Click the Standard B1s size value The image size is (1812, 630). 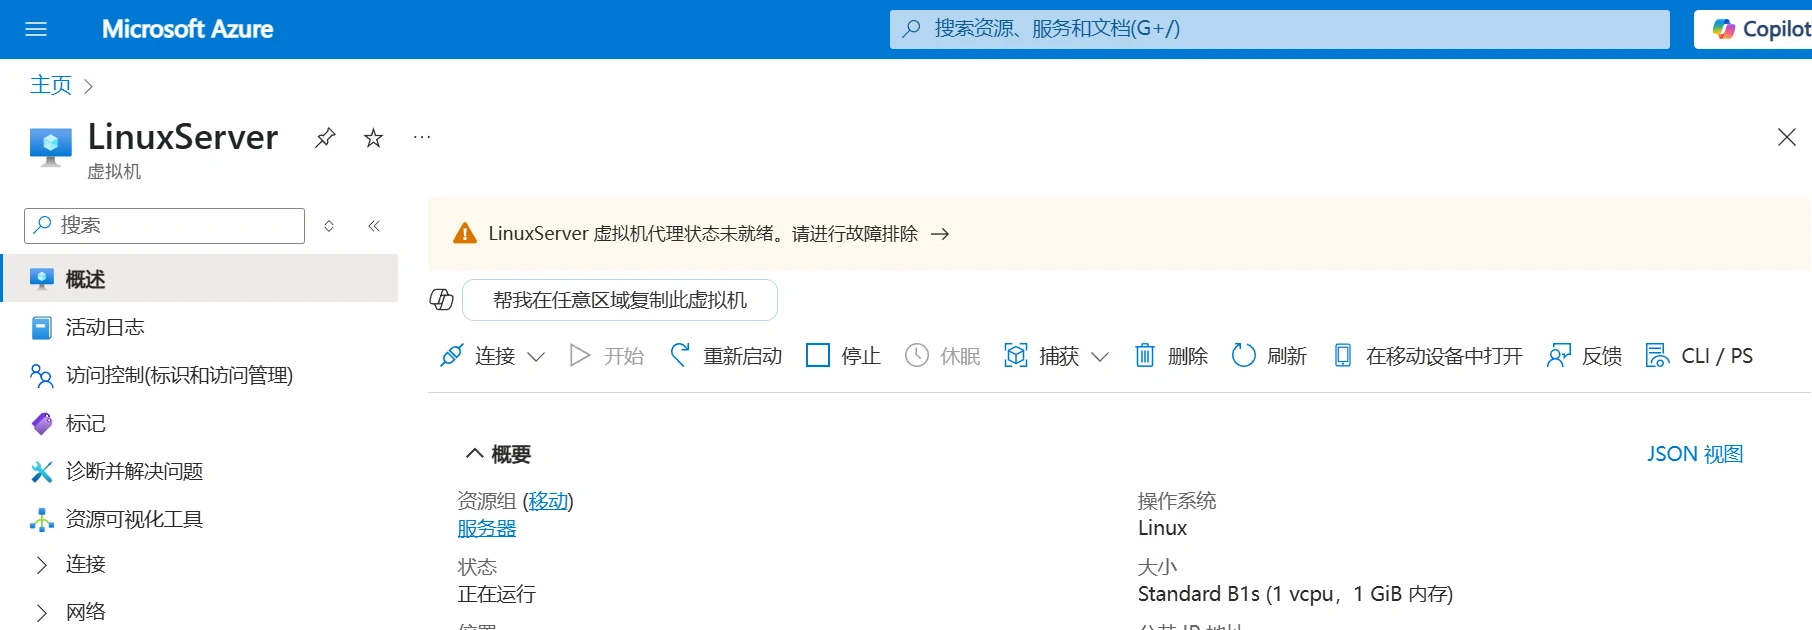(1295, 595)
